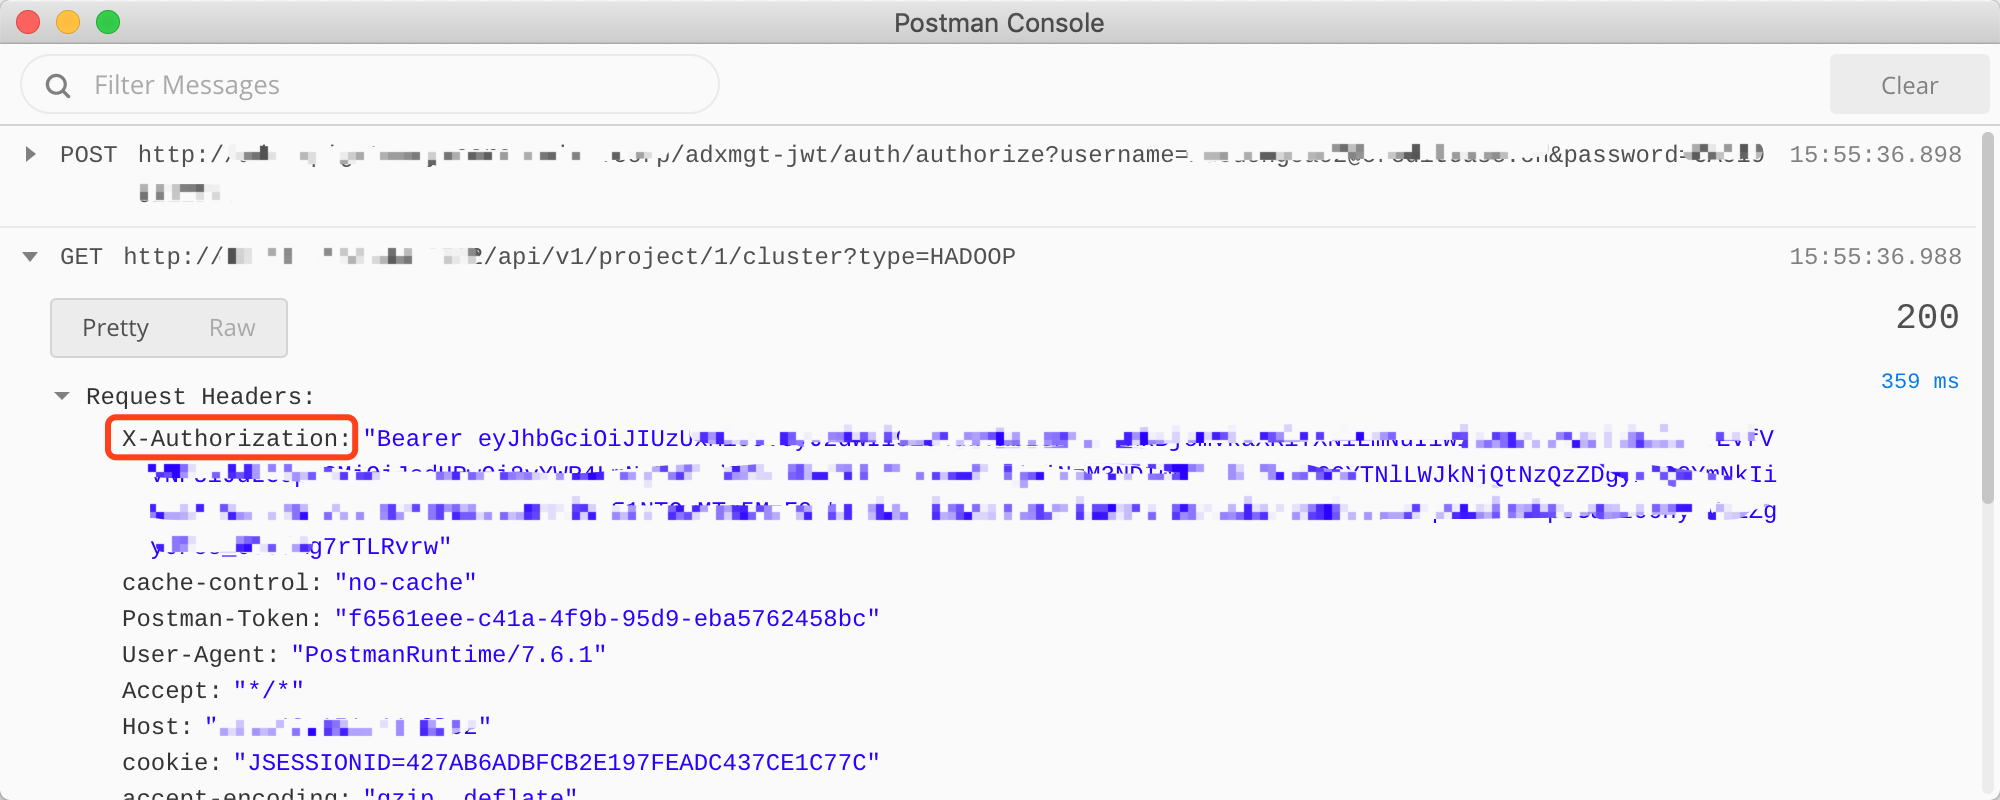The image size is (2000, 800).
Task: Expand the POST authorize request entry
Action: pos(29,154)
